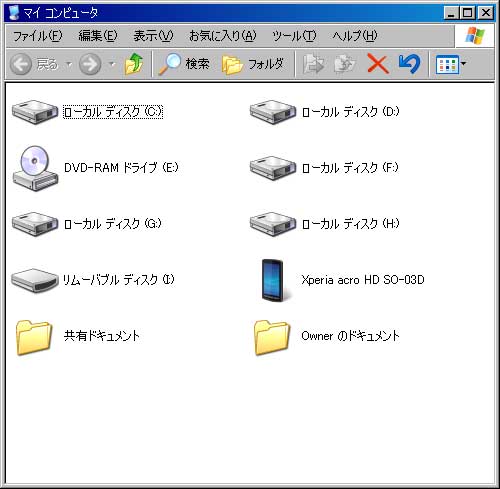500x489 pixels.
Task: Select the Owner のドキュメント folder
Action: pyautogui.click(x=327, y=337)
